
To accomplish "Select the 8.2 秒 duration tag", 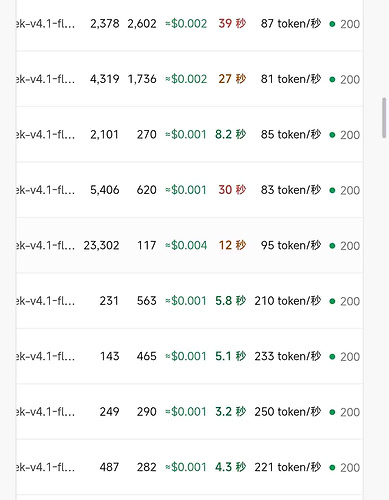I will [230, 134].
